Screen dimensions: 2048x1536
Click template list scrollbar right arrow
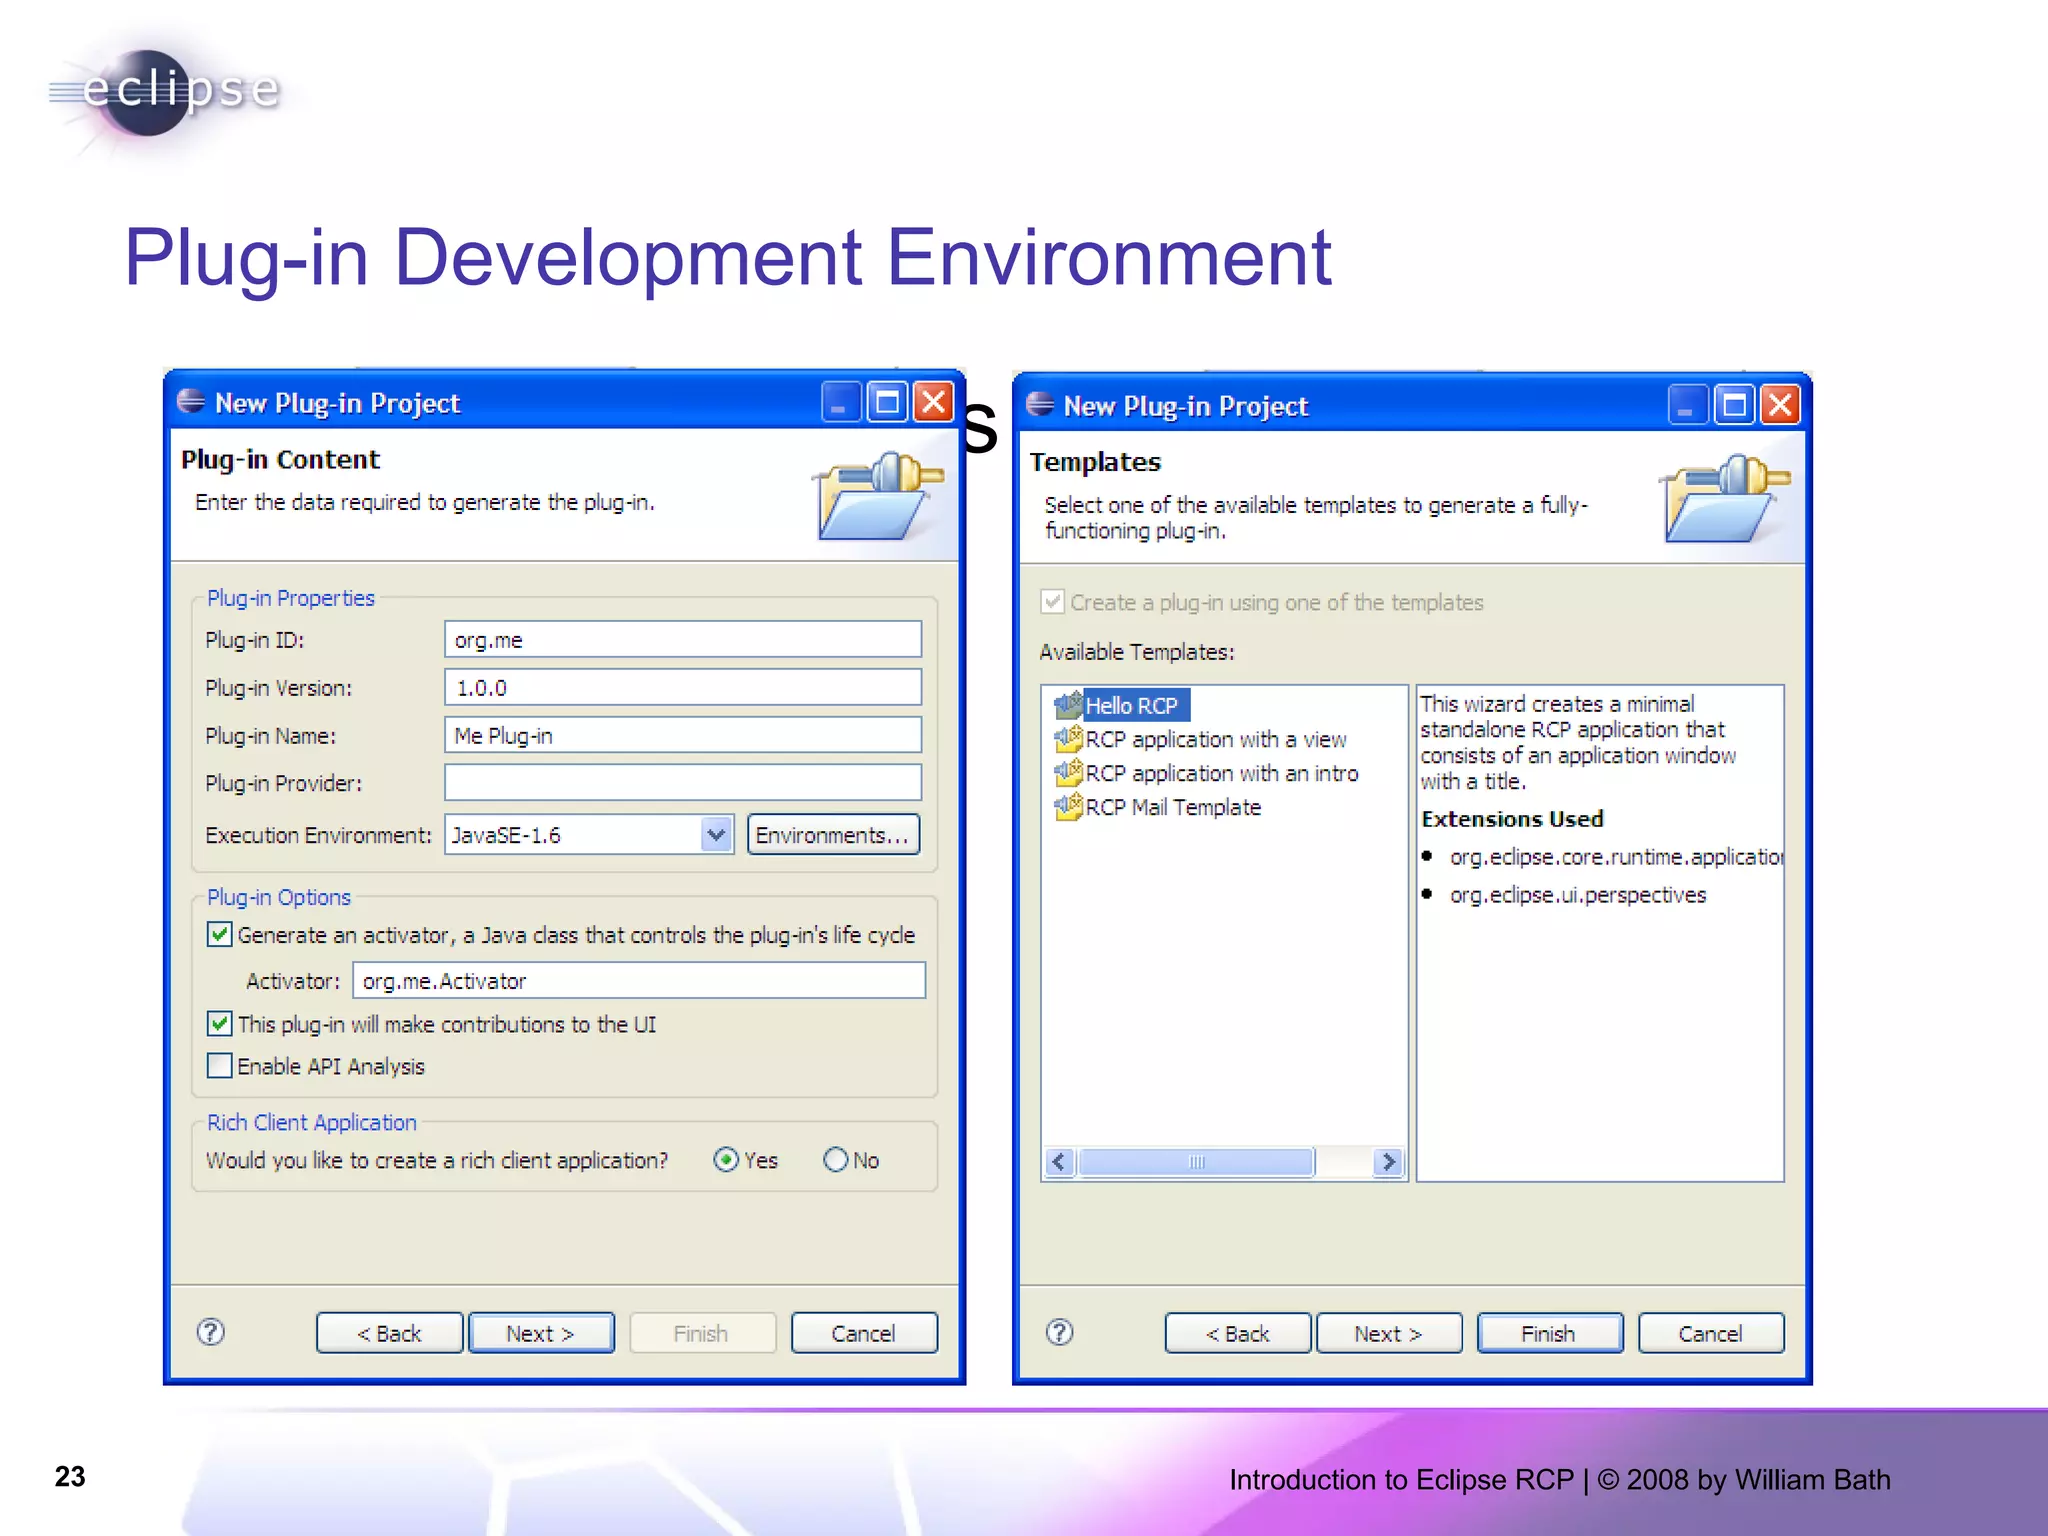pyautogui.click(x=1388, y=1162)
